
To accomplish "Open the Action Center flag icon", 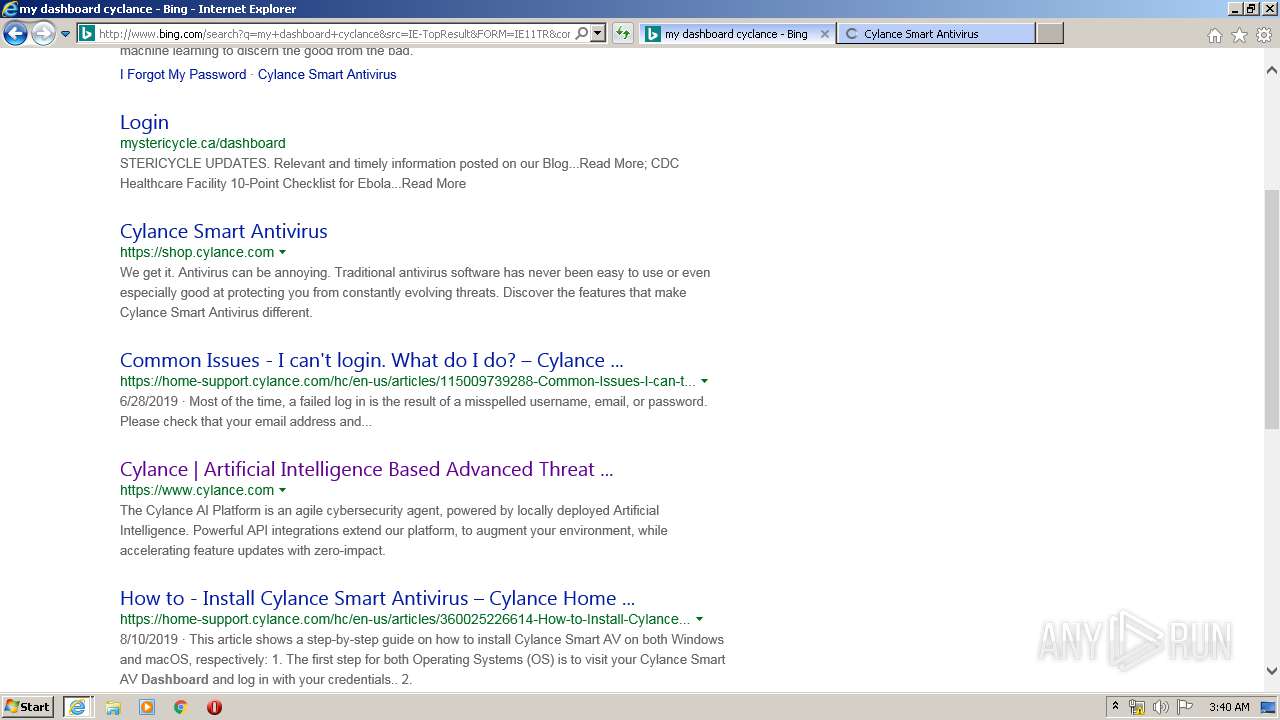I will pyautogui.click(x=1185, y=707).
